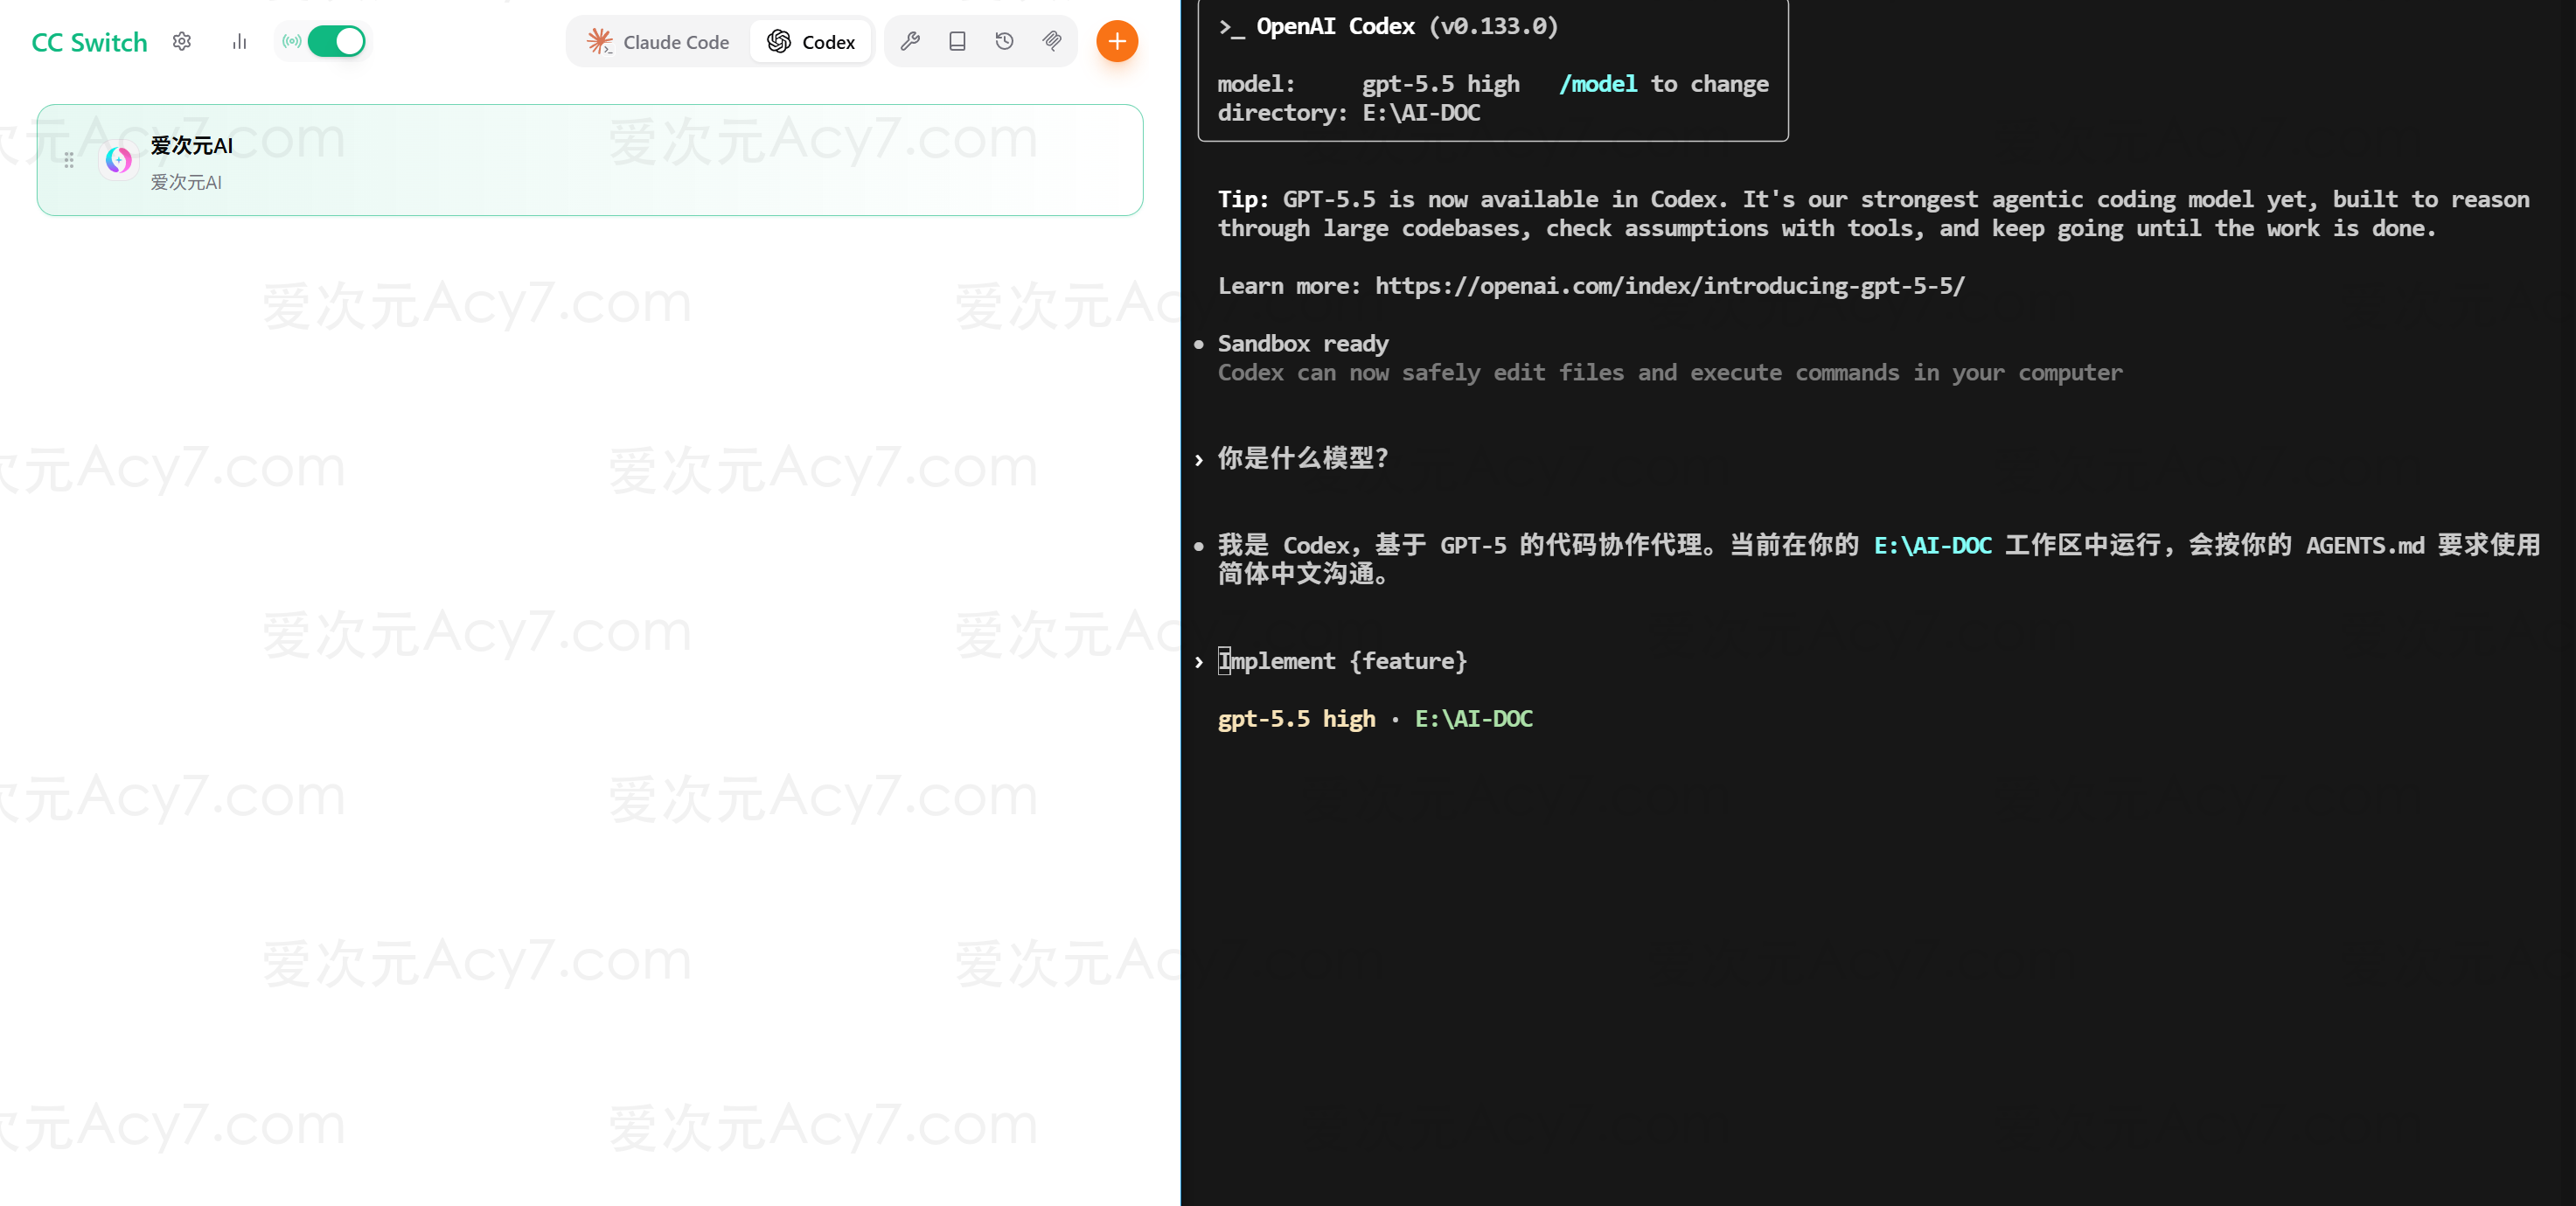The image size is (2576, 1206).
Task: Click the 'Sandbox ready' message
Action: tap(1302, 344)
